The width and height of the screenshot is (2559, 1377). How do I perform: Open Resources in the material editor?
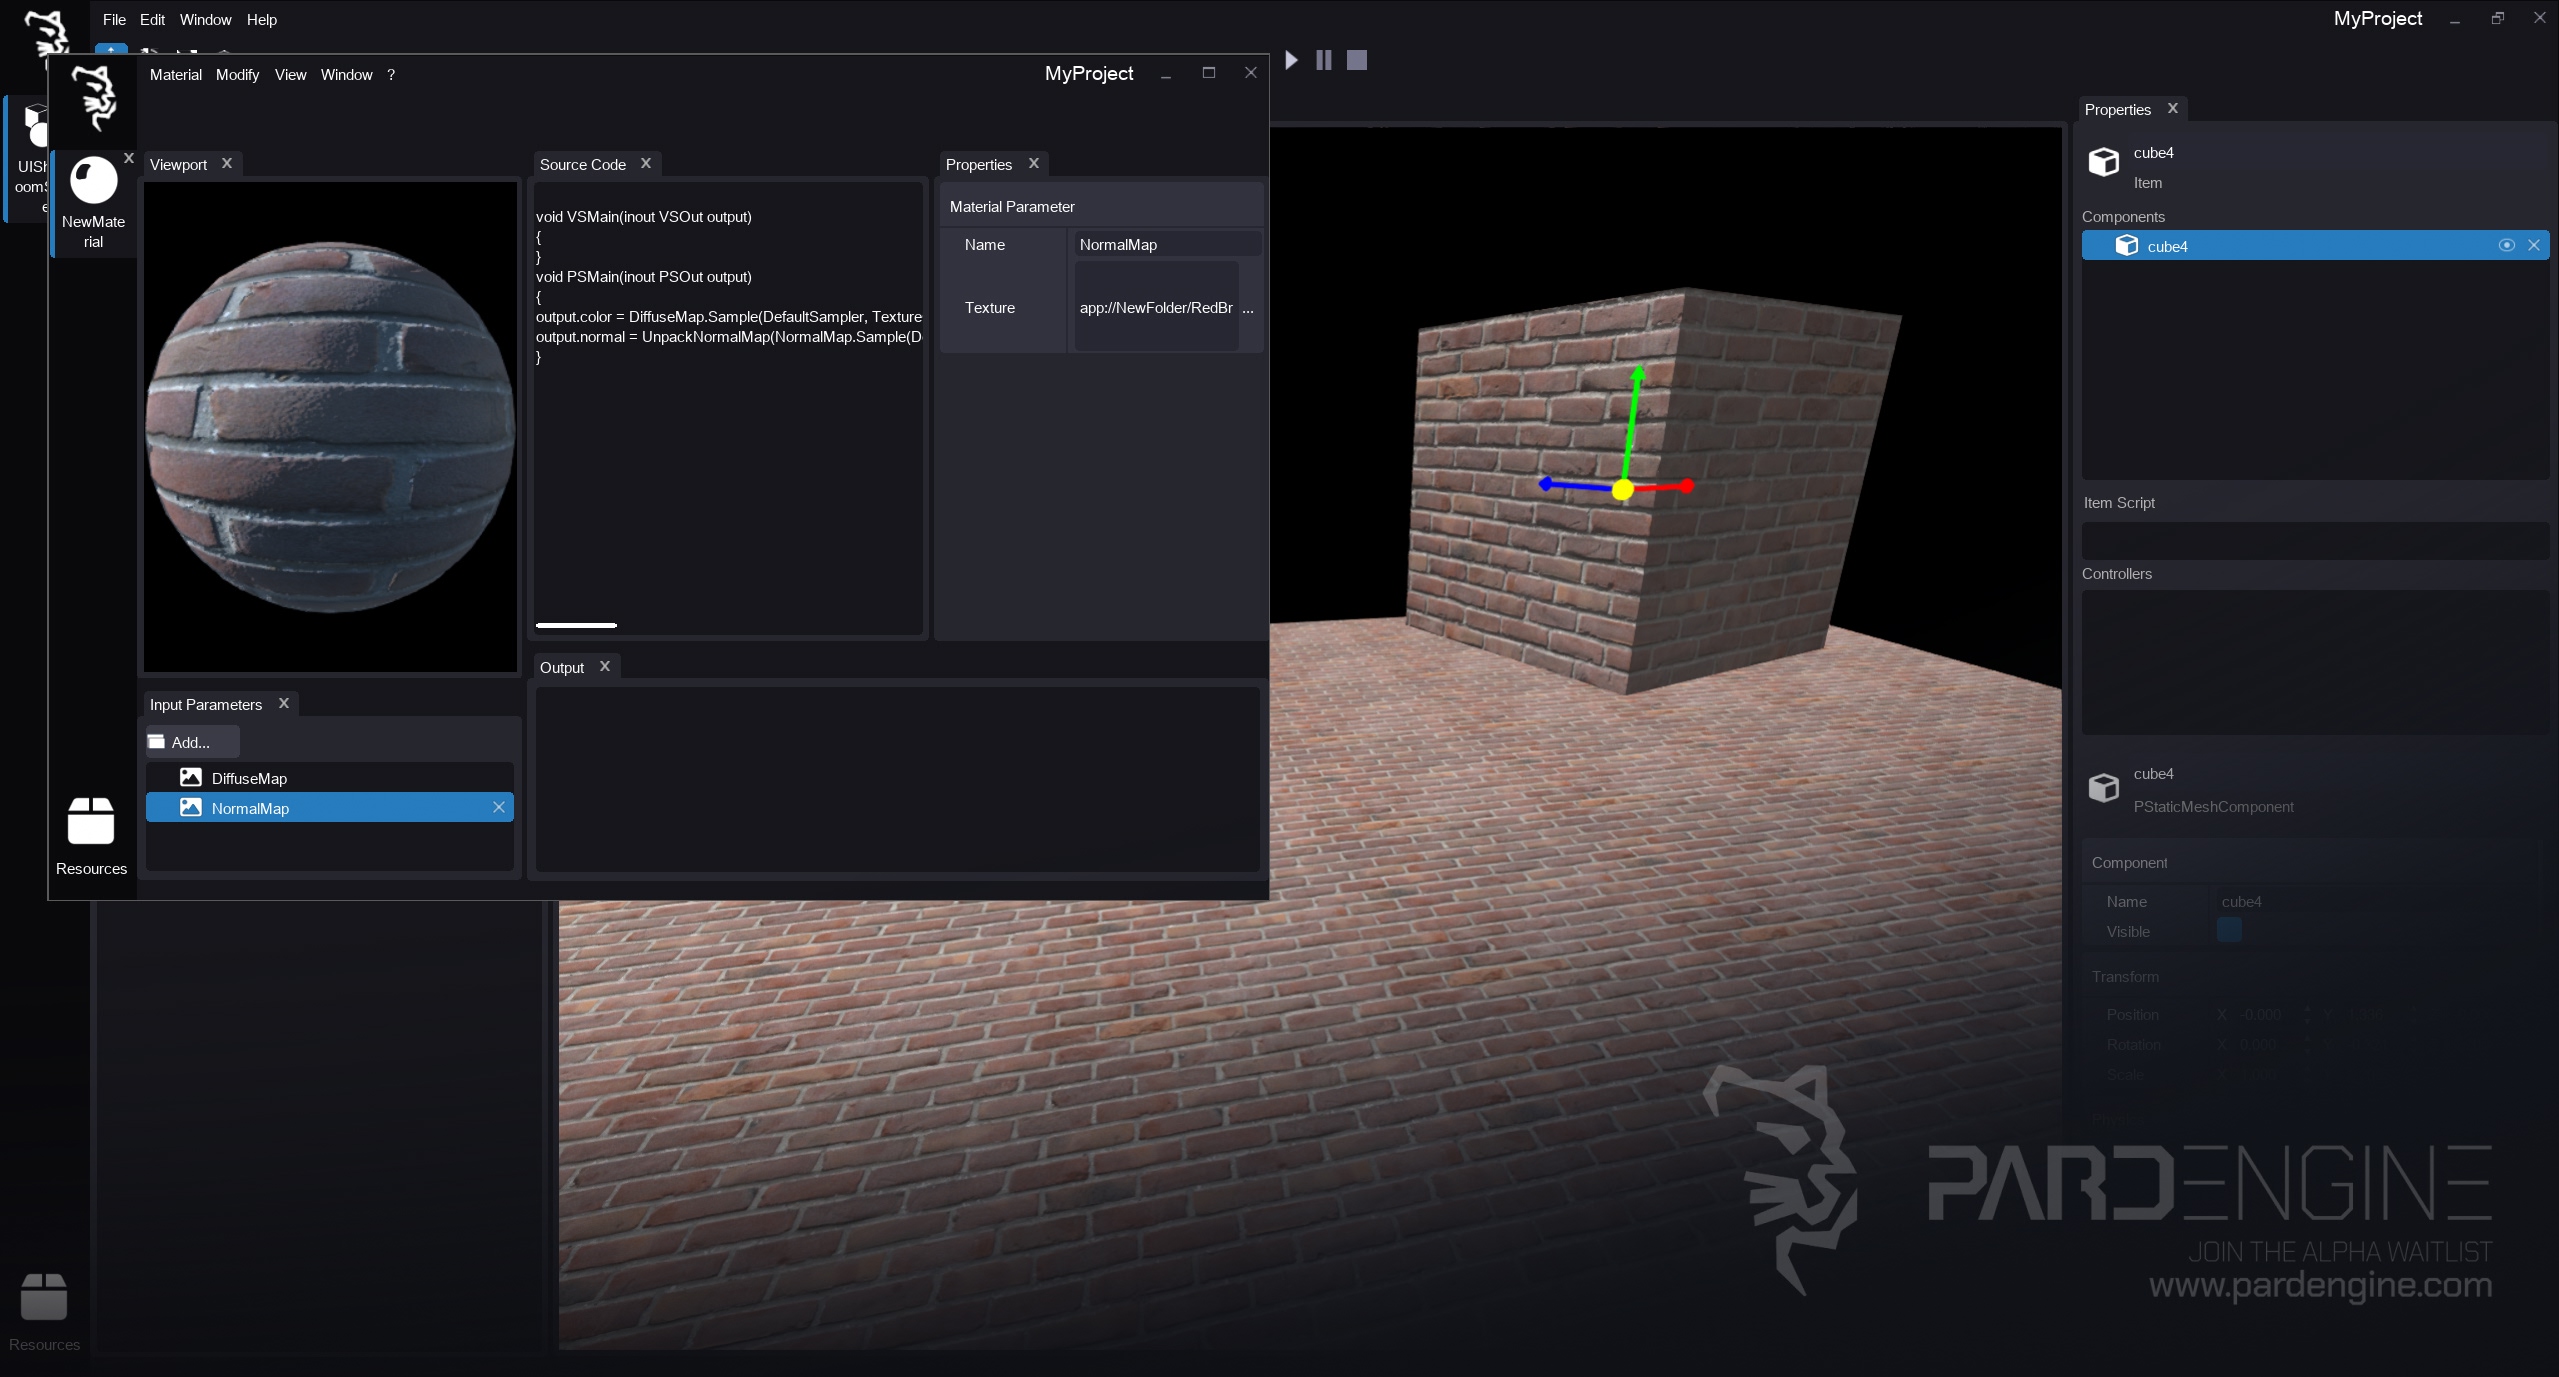[x=91, y=837]
